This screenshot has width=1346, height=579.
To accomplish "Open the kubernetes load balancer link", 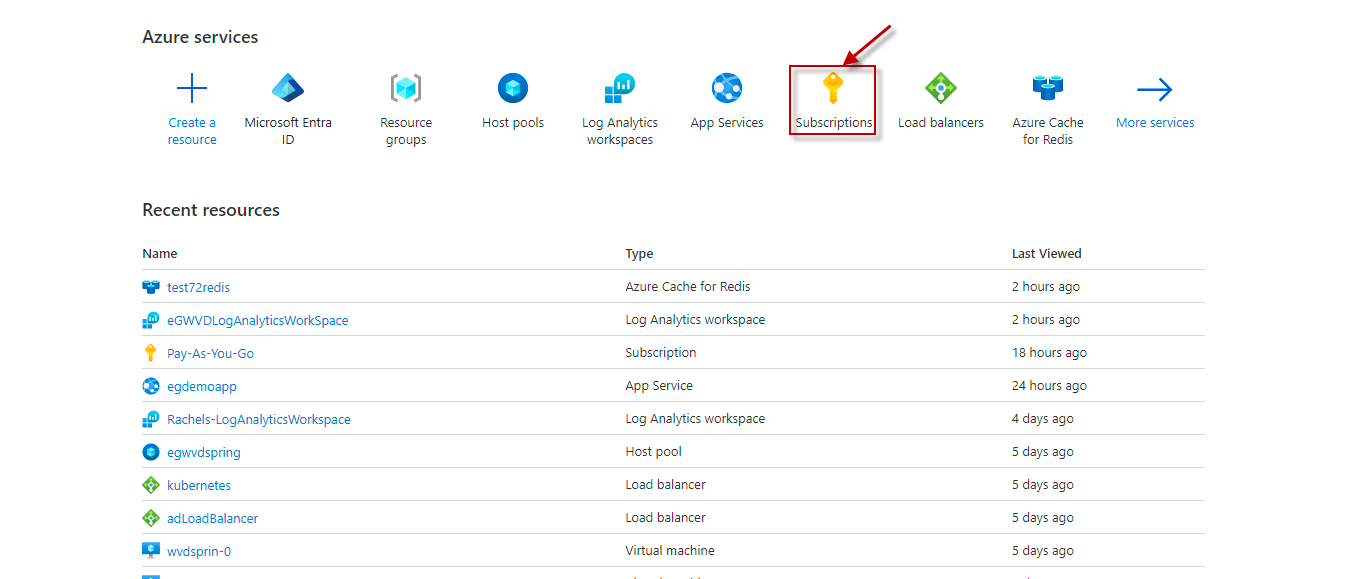I will tap(199, 485).
